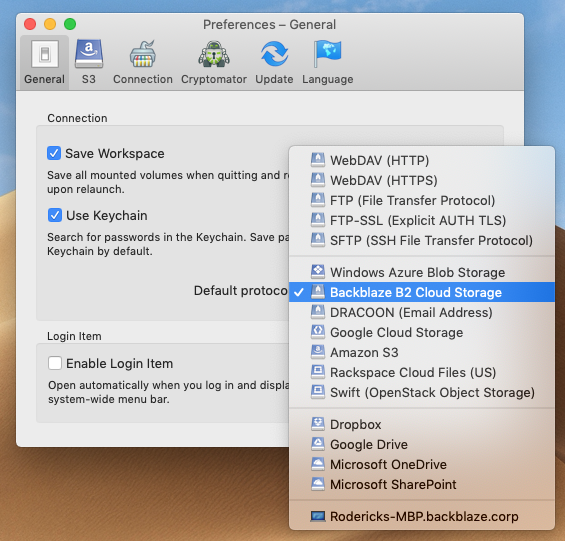565x541 pixels.
Task: Pick Microsoft OneDrive from the list
Action: point(422,464)
